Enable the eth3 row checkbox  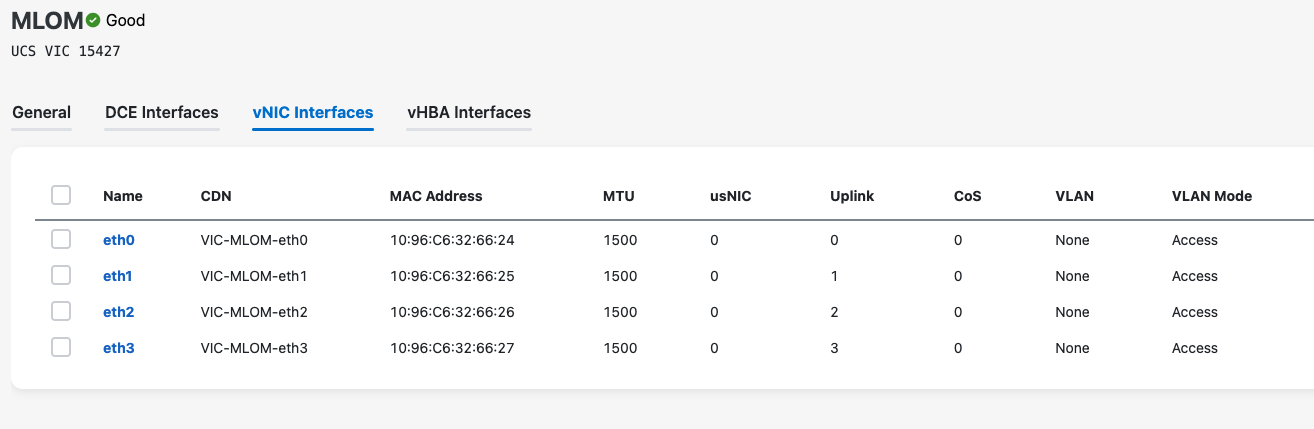click(61, 347)
